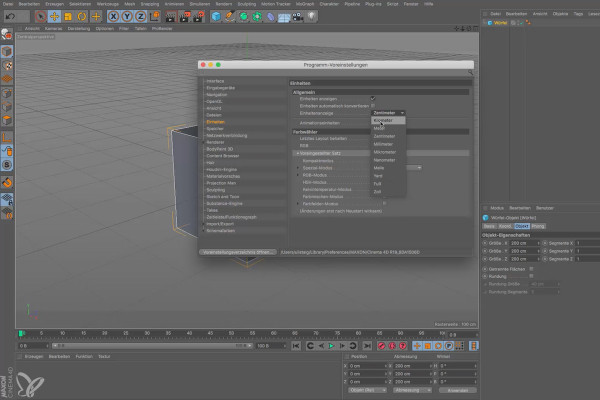The height and width of the screenshot is (400, 600).
Task: Click 'Voreinstellungsverzeichnis öffnen...' button
Action: [238, 252]
